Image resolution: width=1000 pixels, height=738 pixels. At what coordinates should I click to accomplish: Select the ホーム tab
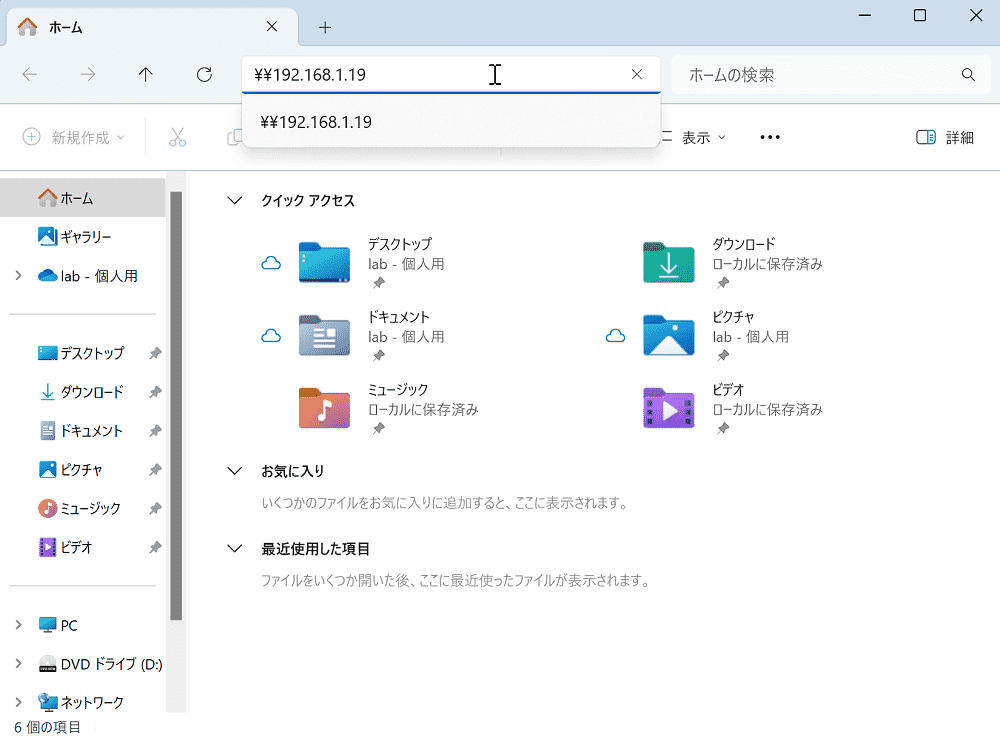pos(152,27)
